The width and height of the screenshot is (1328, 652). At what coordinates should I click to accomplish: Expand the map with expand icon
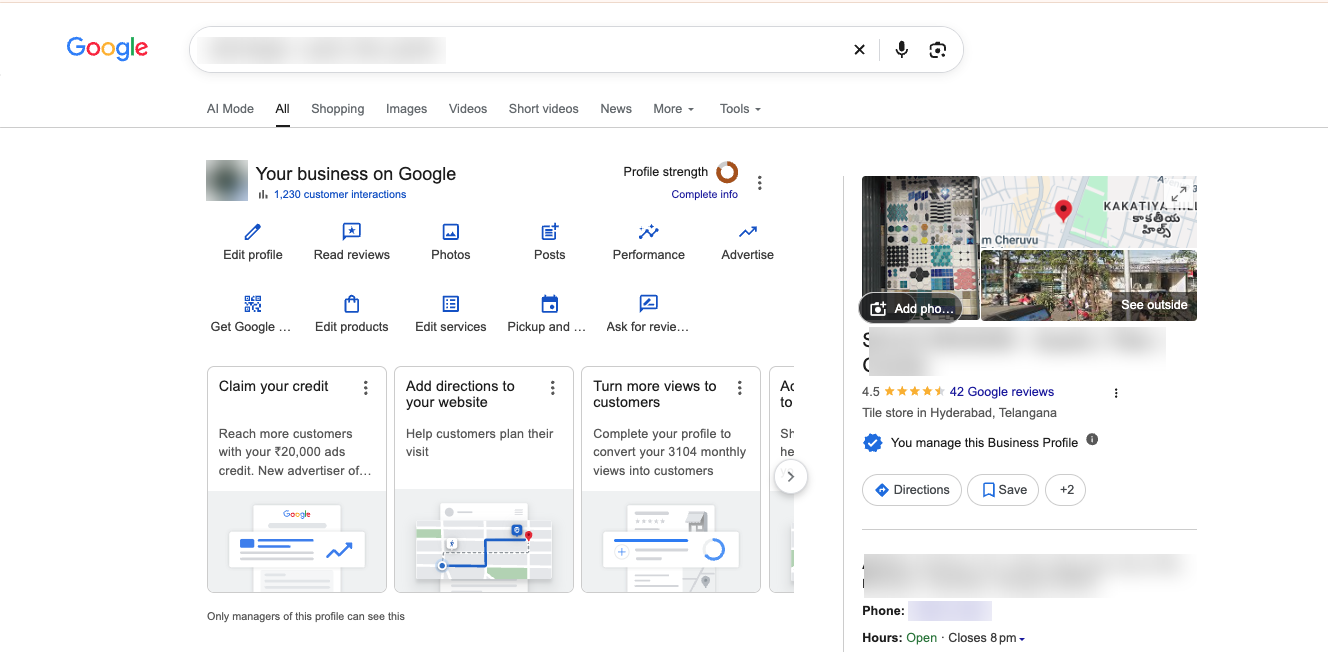[1179, 193]
